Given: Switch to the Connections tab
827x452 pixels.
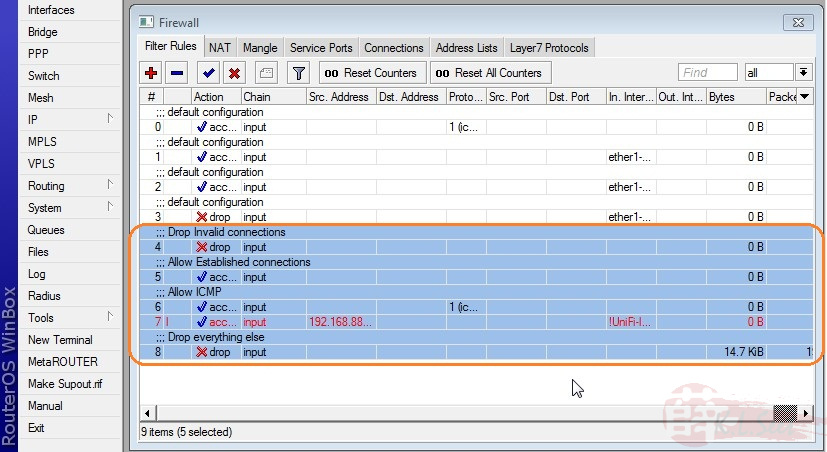Looking at the screenshot, I should (394, 48).
